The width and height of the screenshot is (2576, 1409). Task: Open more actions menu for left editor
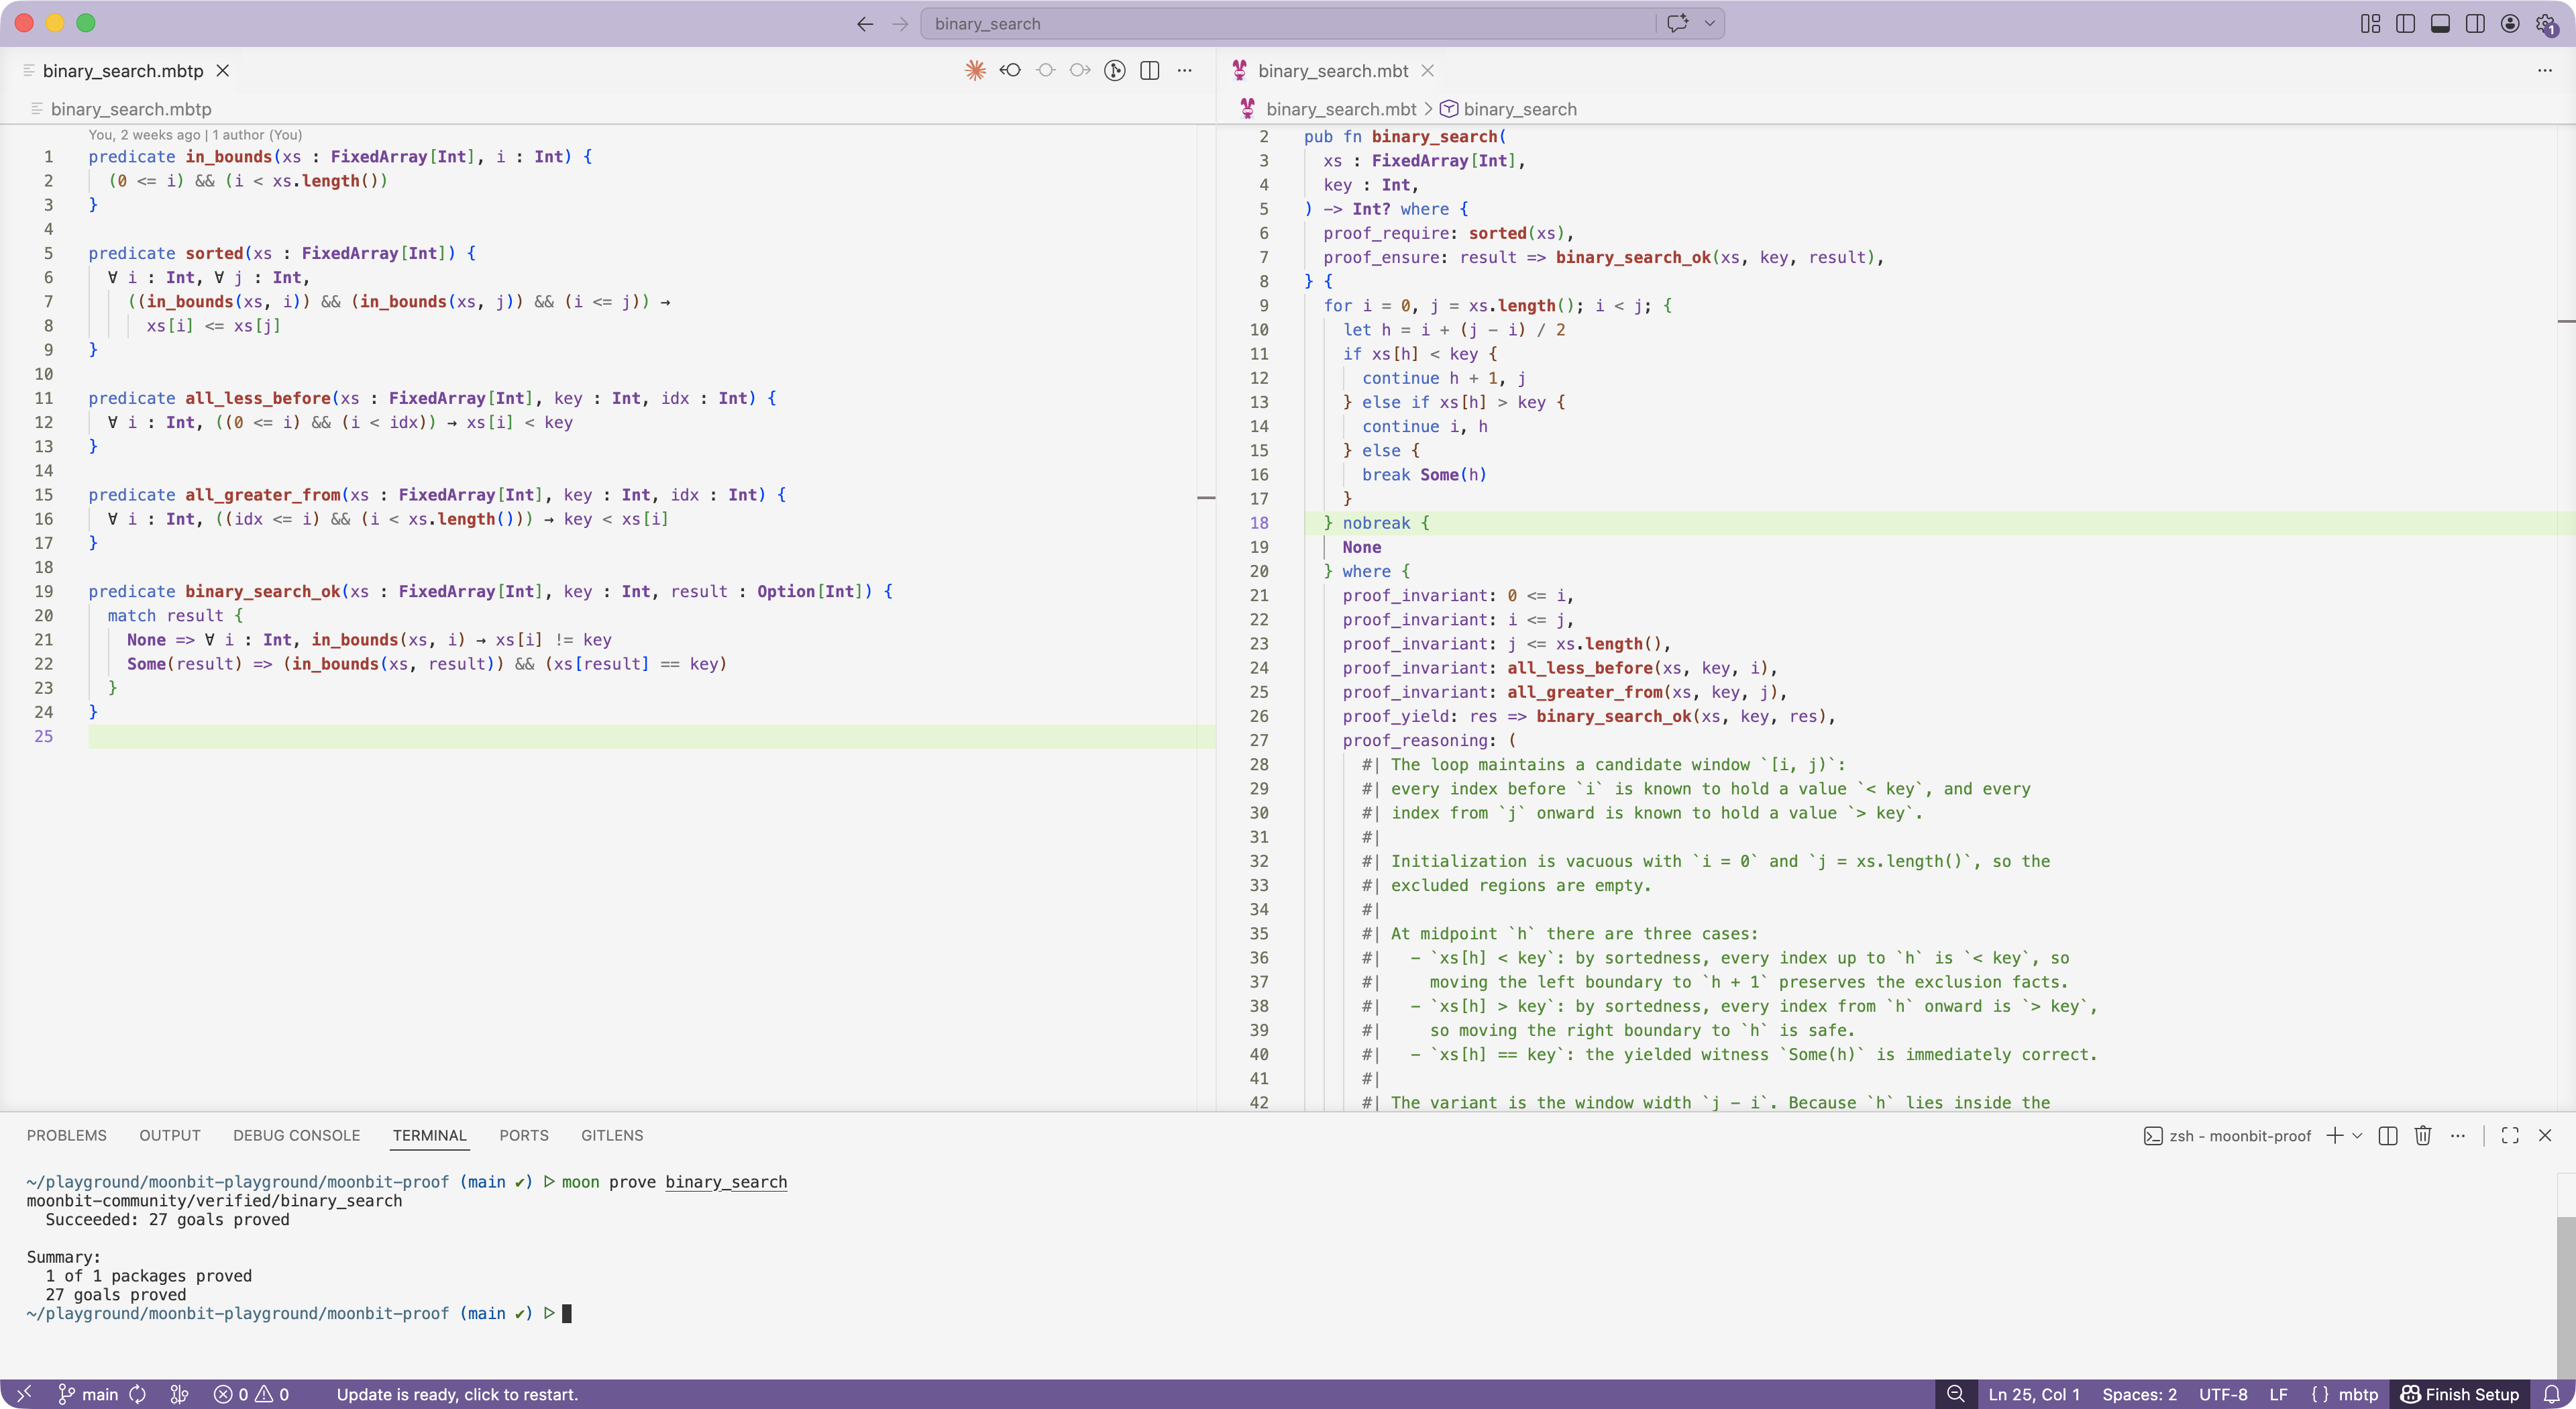1185,70
